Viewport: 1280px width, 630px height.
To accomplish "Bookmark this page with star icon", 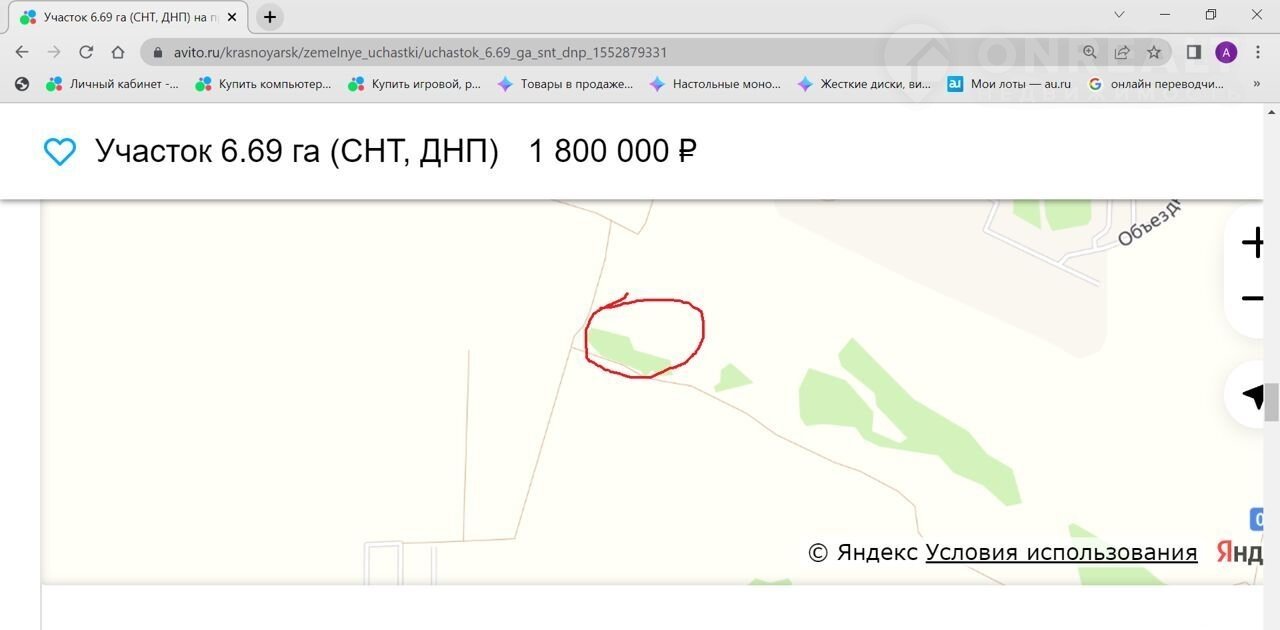I will 1154,52.
